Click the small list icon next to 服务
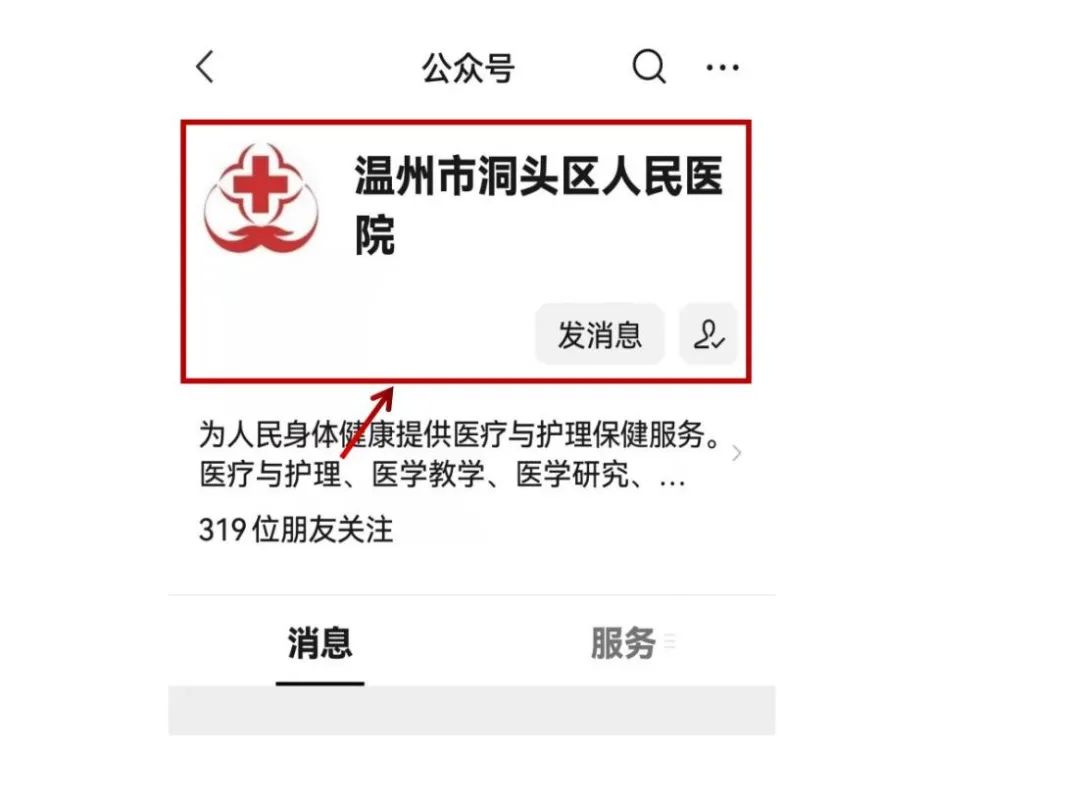This screenshot has width=1080, height=810. [x=669, y=642]
